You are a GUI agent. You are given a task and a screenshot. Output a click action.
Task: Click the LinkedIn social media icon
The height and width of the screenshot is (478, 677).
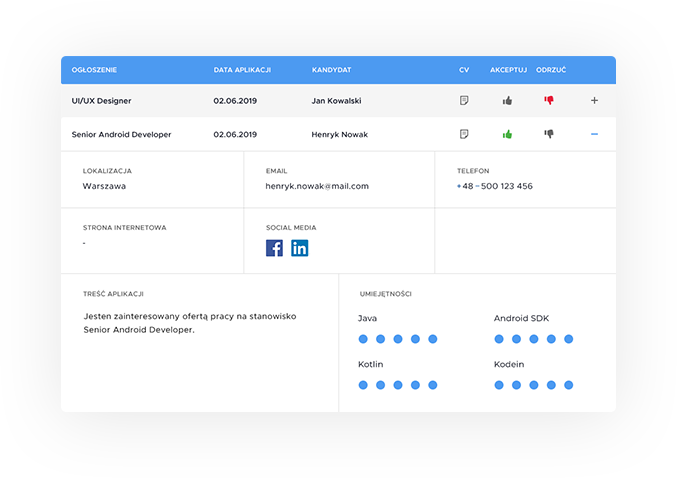click(300, 248)
